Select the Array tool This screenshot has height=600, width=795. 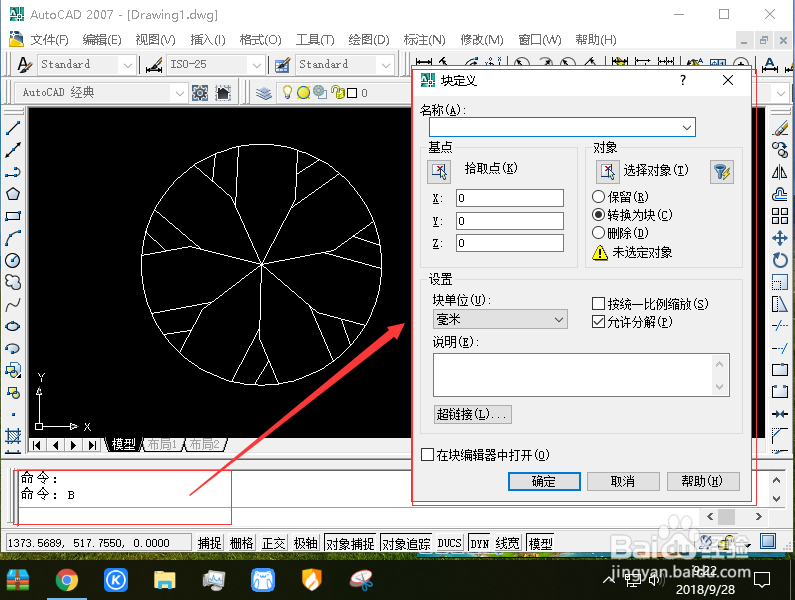(x=780, y=216)
